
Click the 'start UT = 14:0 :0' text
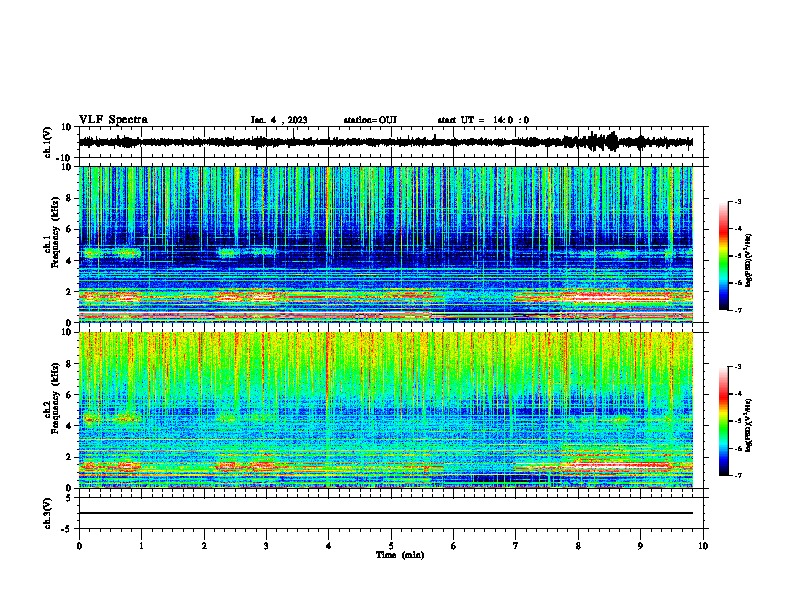483,120
